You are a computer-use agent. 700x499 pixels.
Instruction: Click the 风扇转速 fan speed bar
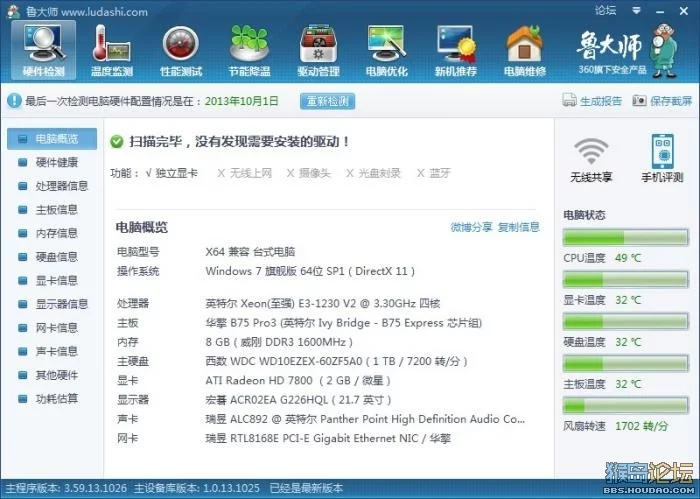point(625,406)
